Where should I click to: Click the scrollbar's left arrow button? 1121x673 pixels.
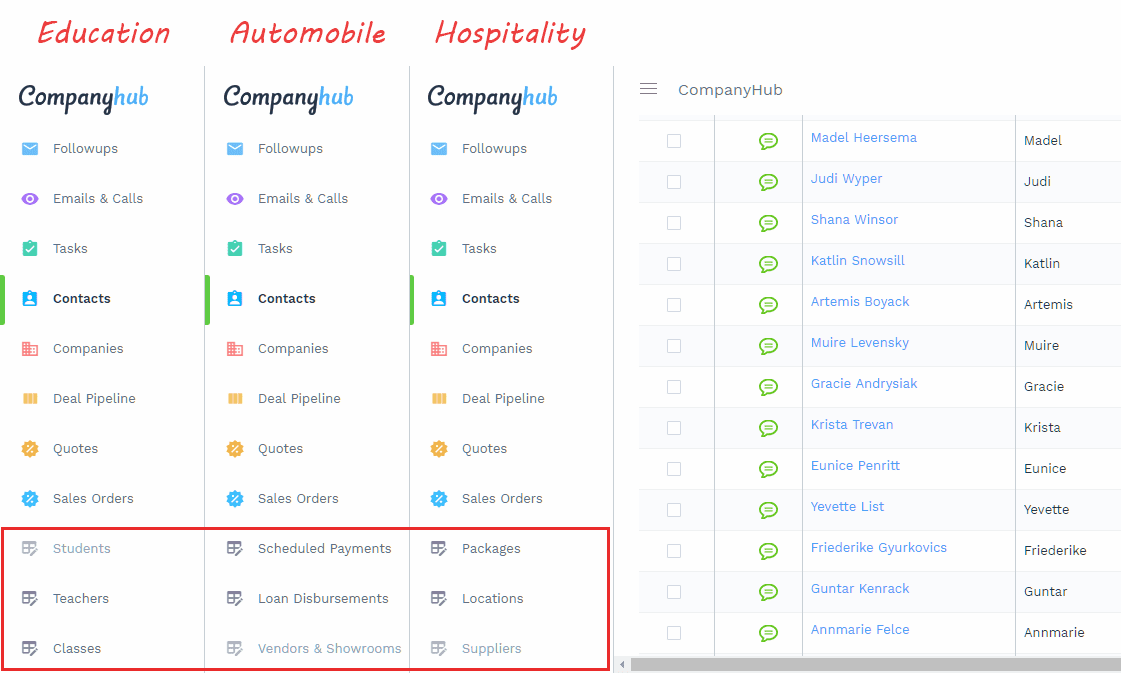pyautogui.click(x=622, y=664)
